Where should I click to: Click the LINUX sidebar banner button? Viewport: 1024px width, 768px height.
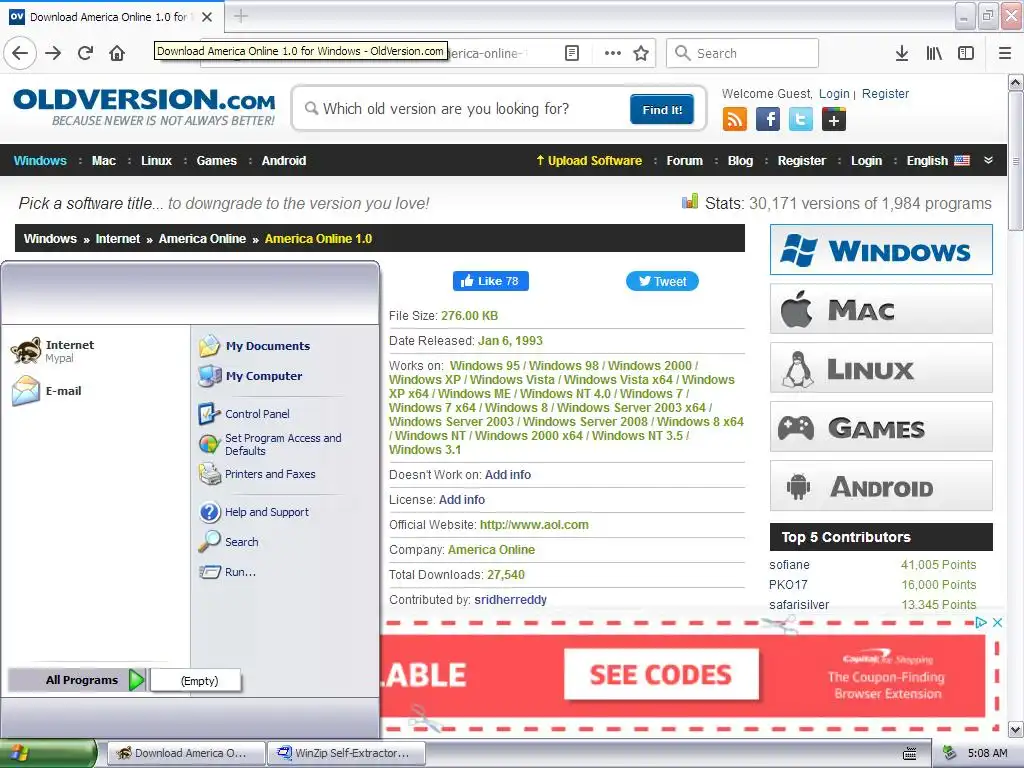click(881, 368)
